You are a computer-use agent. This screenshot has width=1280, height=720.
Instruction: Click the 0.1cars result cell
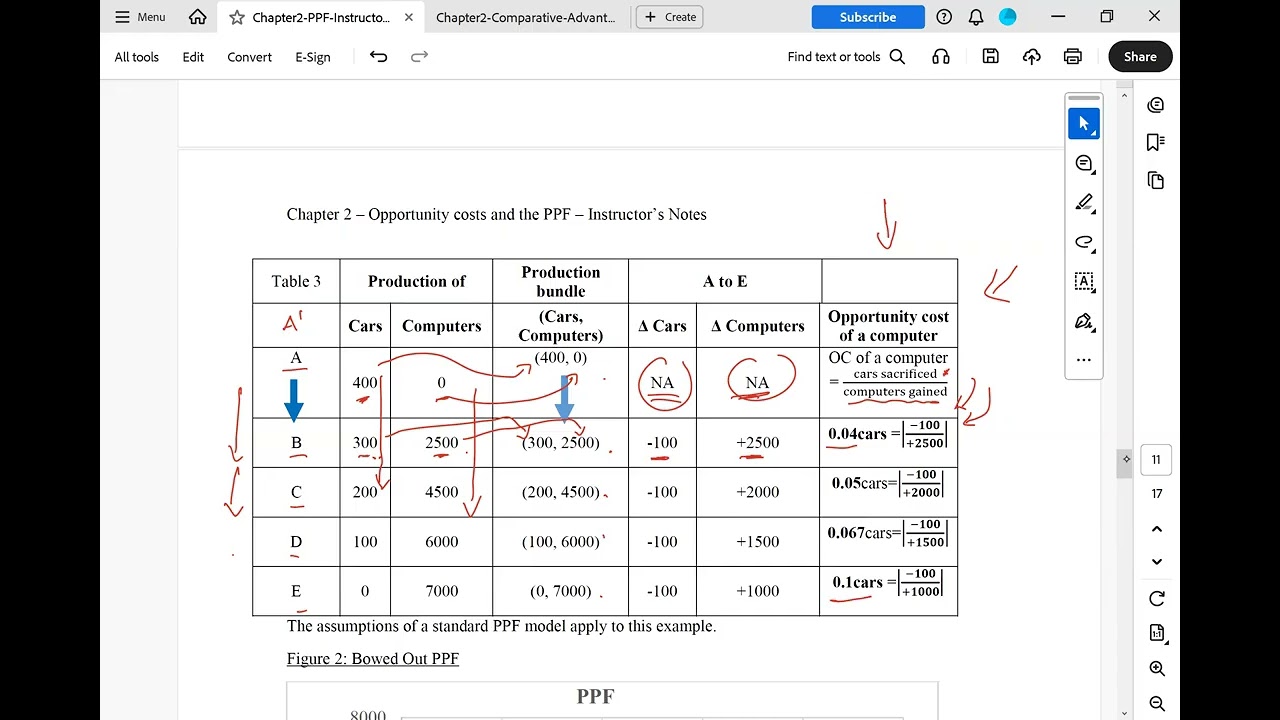(887, 582)
